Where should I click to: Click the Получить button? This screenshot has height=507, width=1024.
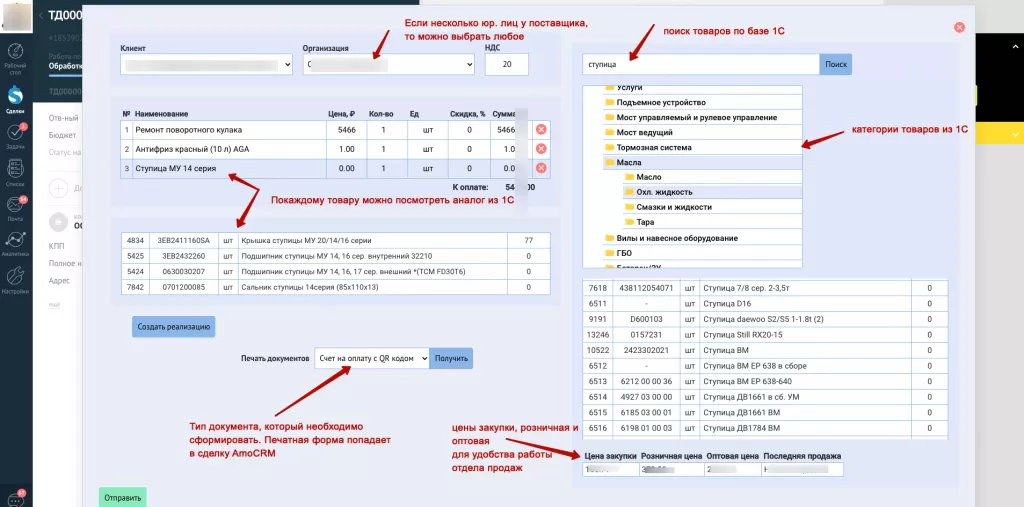coord(451,358)
